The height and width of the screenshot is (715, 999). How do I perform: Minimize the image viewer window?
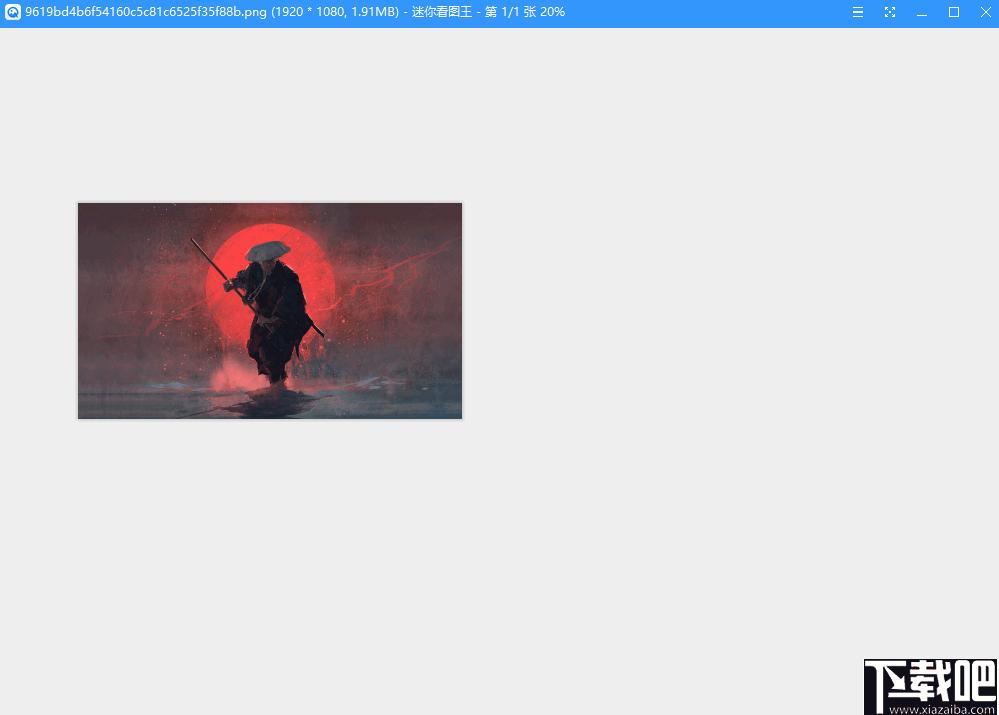click(x=922, y=13)
